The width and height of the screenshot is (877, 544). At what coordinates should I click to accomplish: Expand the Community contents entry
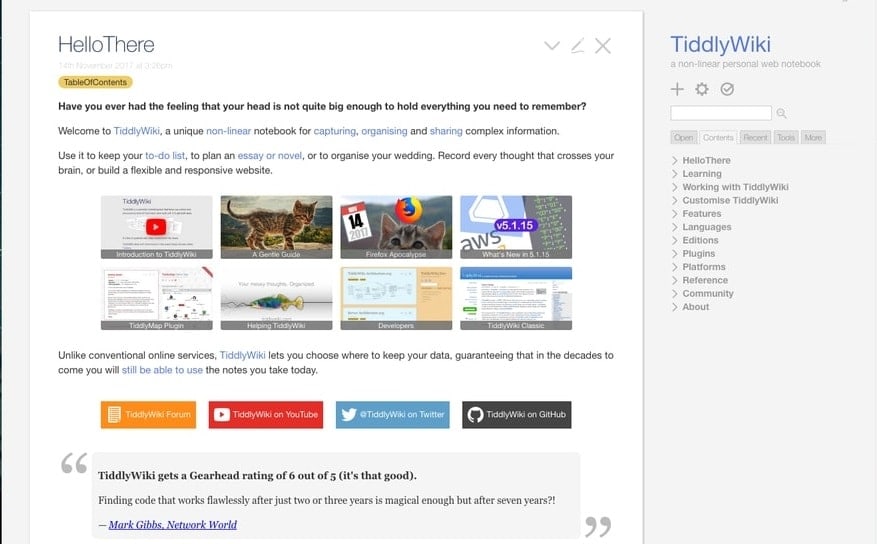coord(675,294)
